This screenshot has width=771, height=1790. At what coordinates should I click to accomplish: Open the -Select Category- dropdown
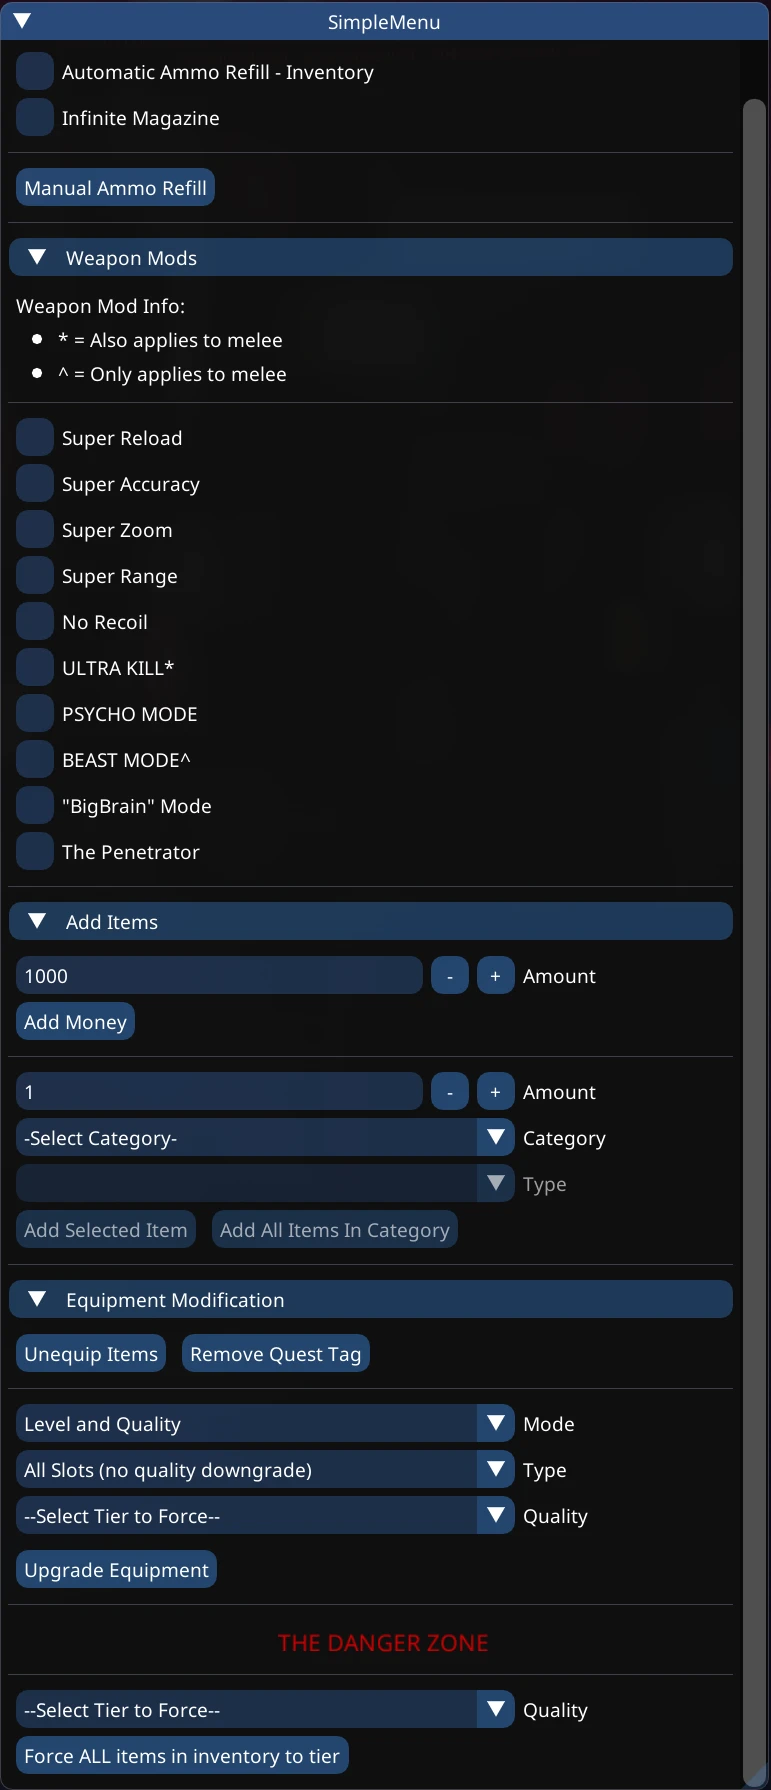264,1137
